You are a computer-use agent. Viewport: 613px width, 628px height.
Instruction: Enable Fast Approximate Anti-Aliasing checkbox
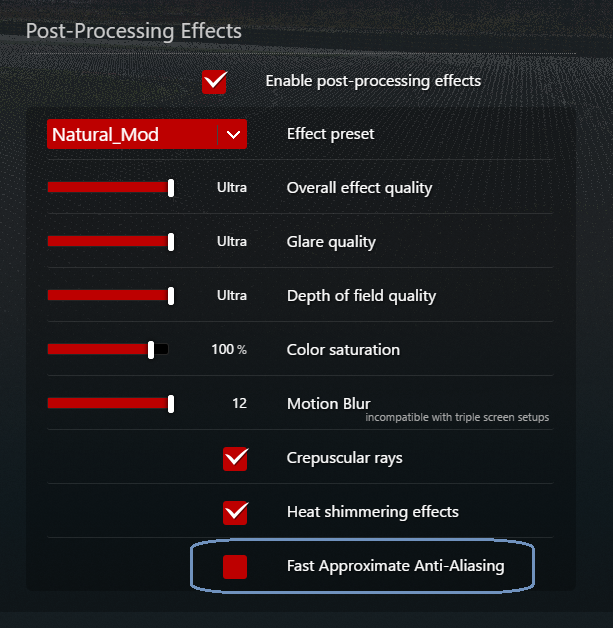pos(235,566)
